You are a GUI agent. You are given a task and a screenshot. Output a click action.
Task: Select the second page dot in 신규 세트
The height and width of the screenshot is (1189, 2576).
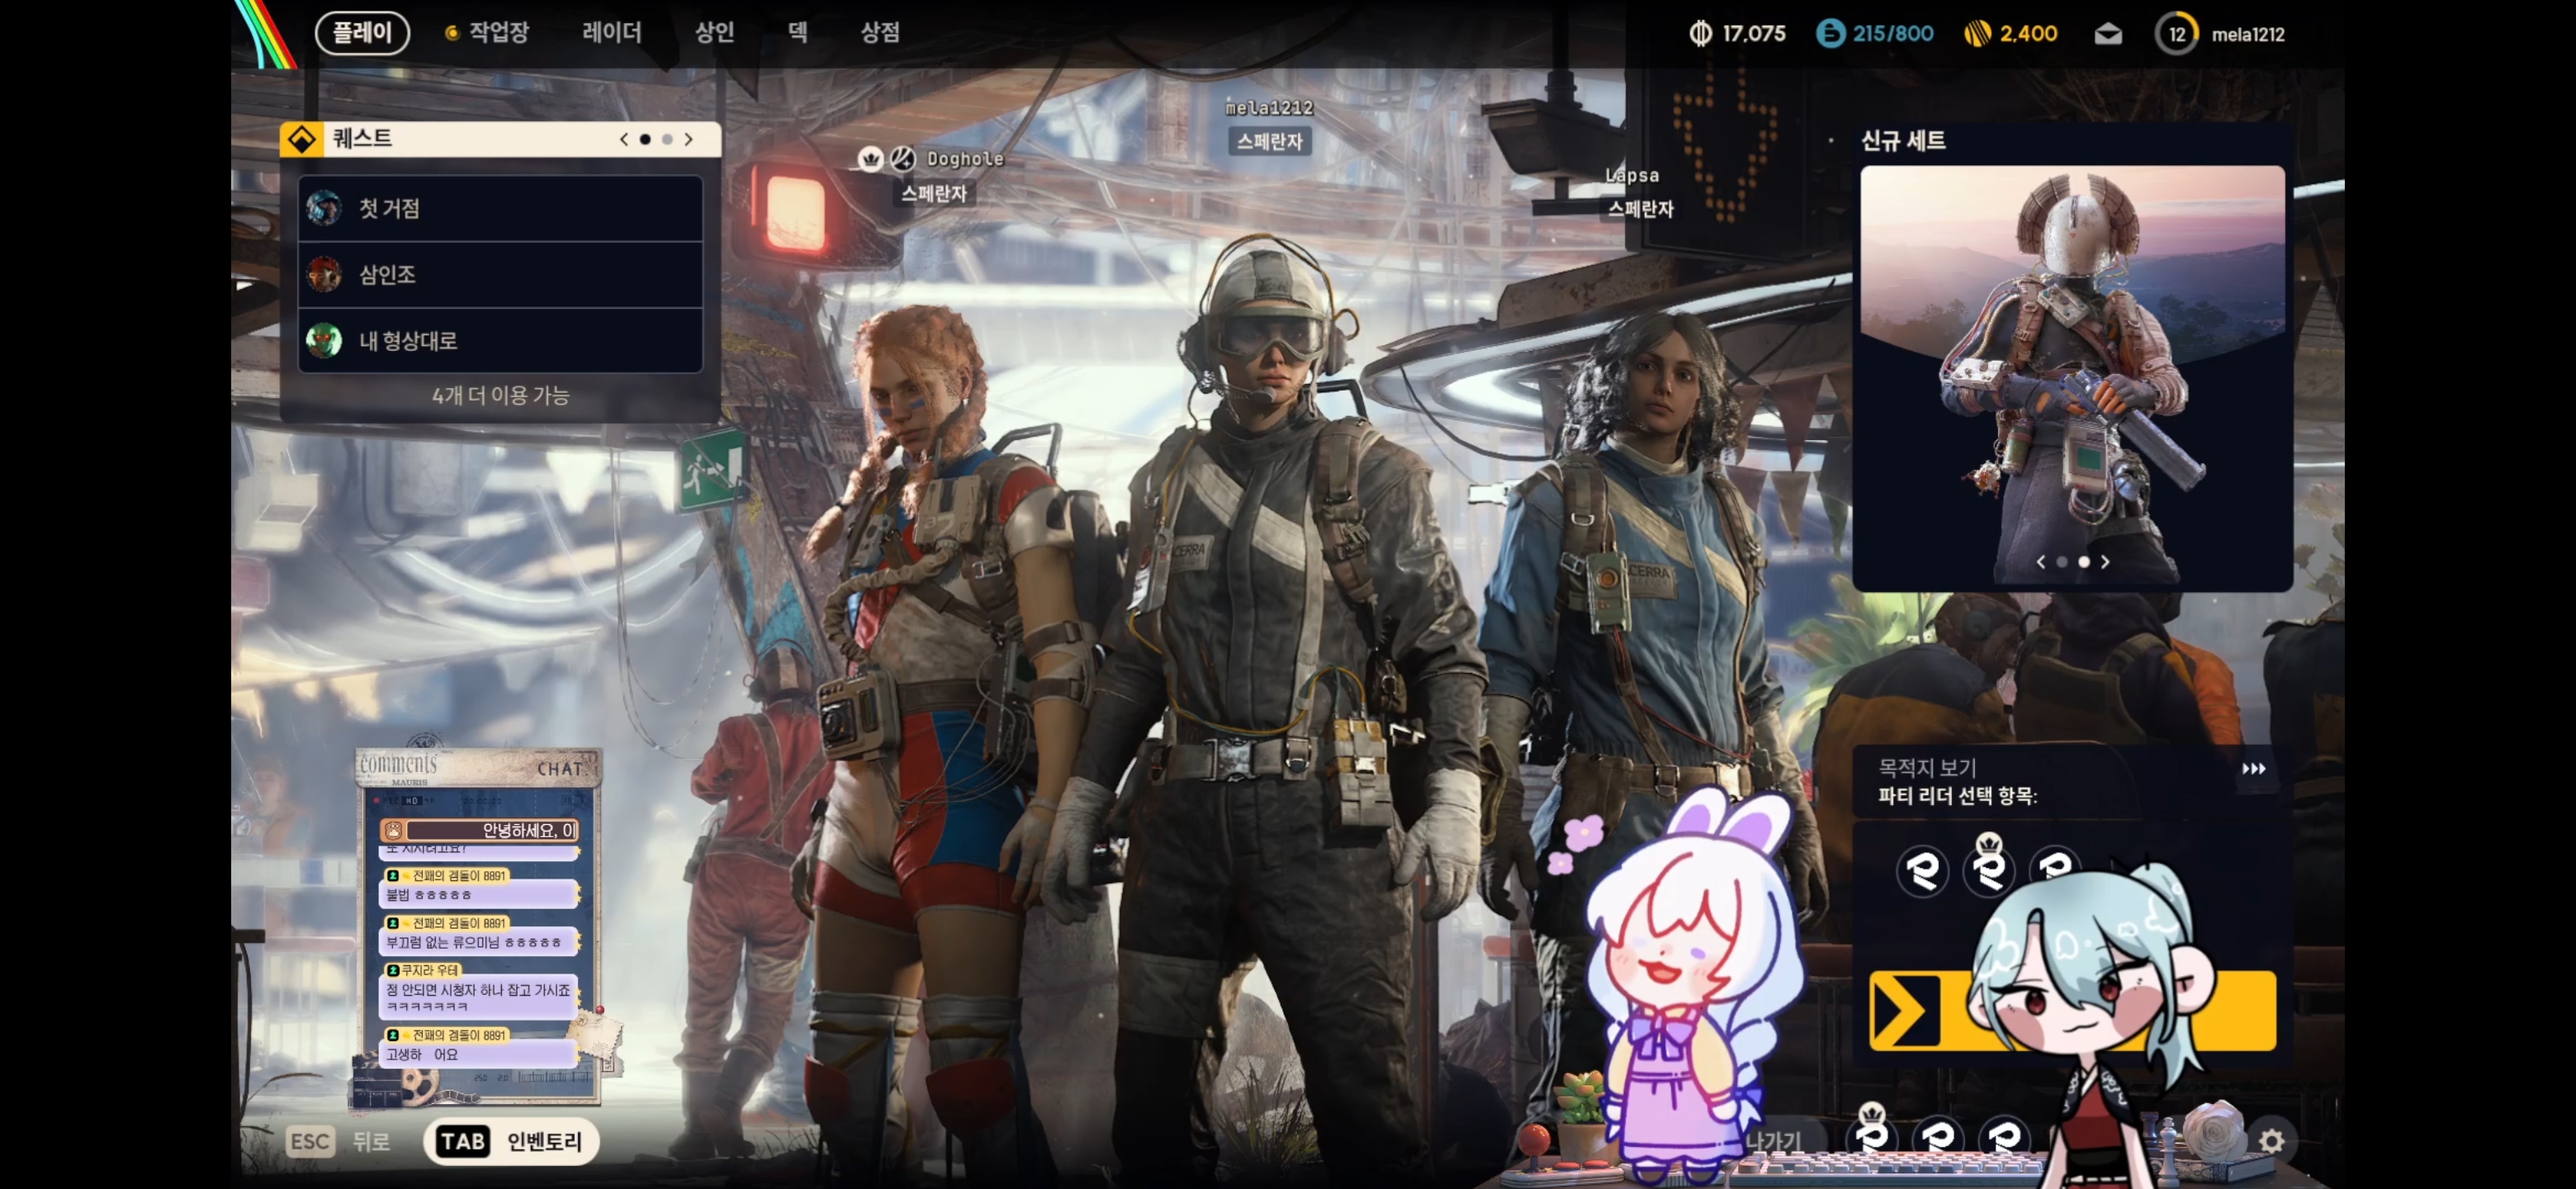(x=2083, y=562)
